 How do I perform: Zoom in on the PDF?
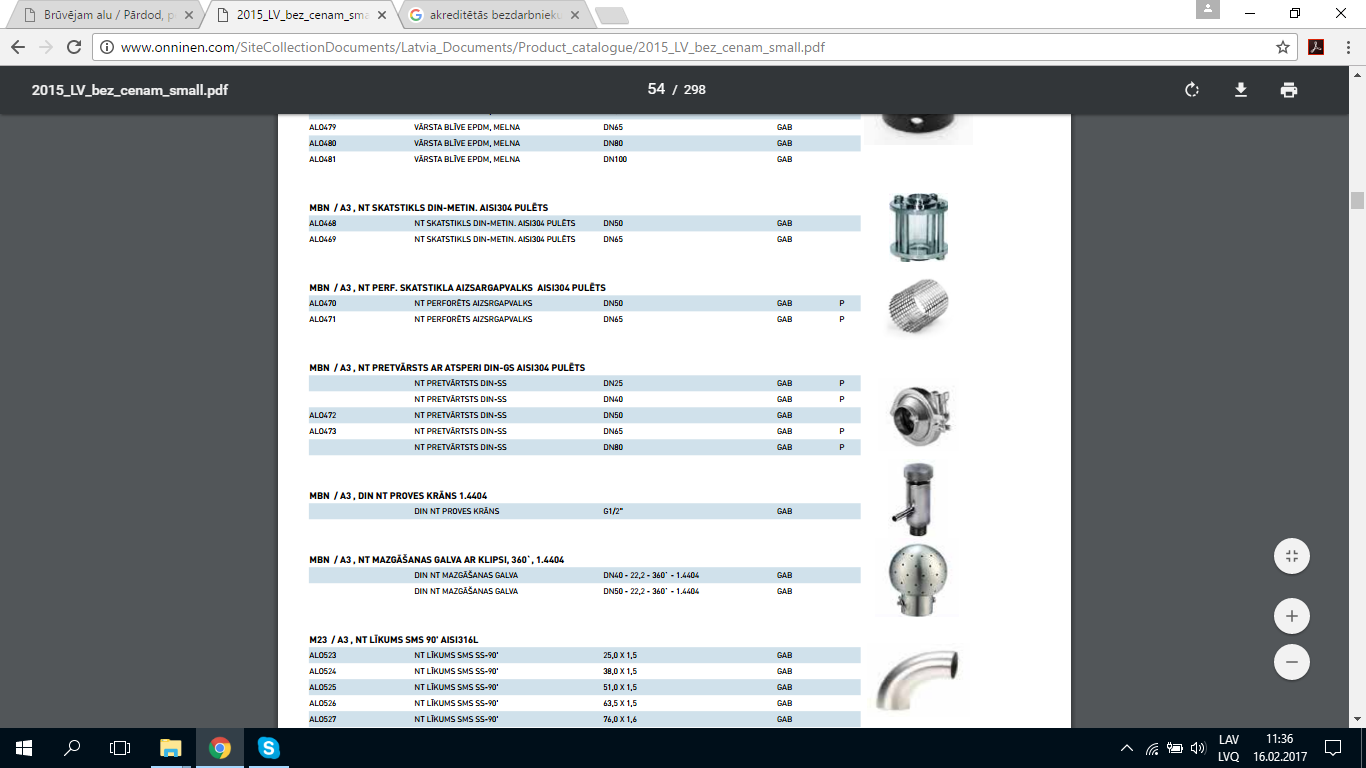point(1292,616)
